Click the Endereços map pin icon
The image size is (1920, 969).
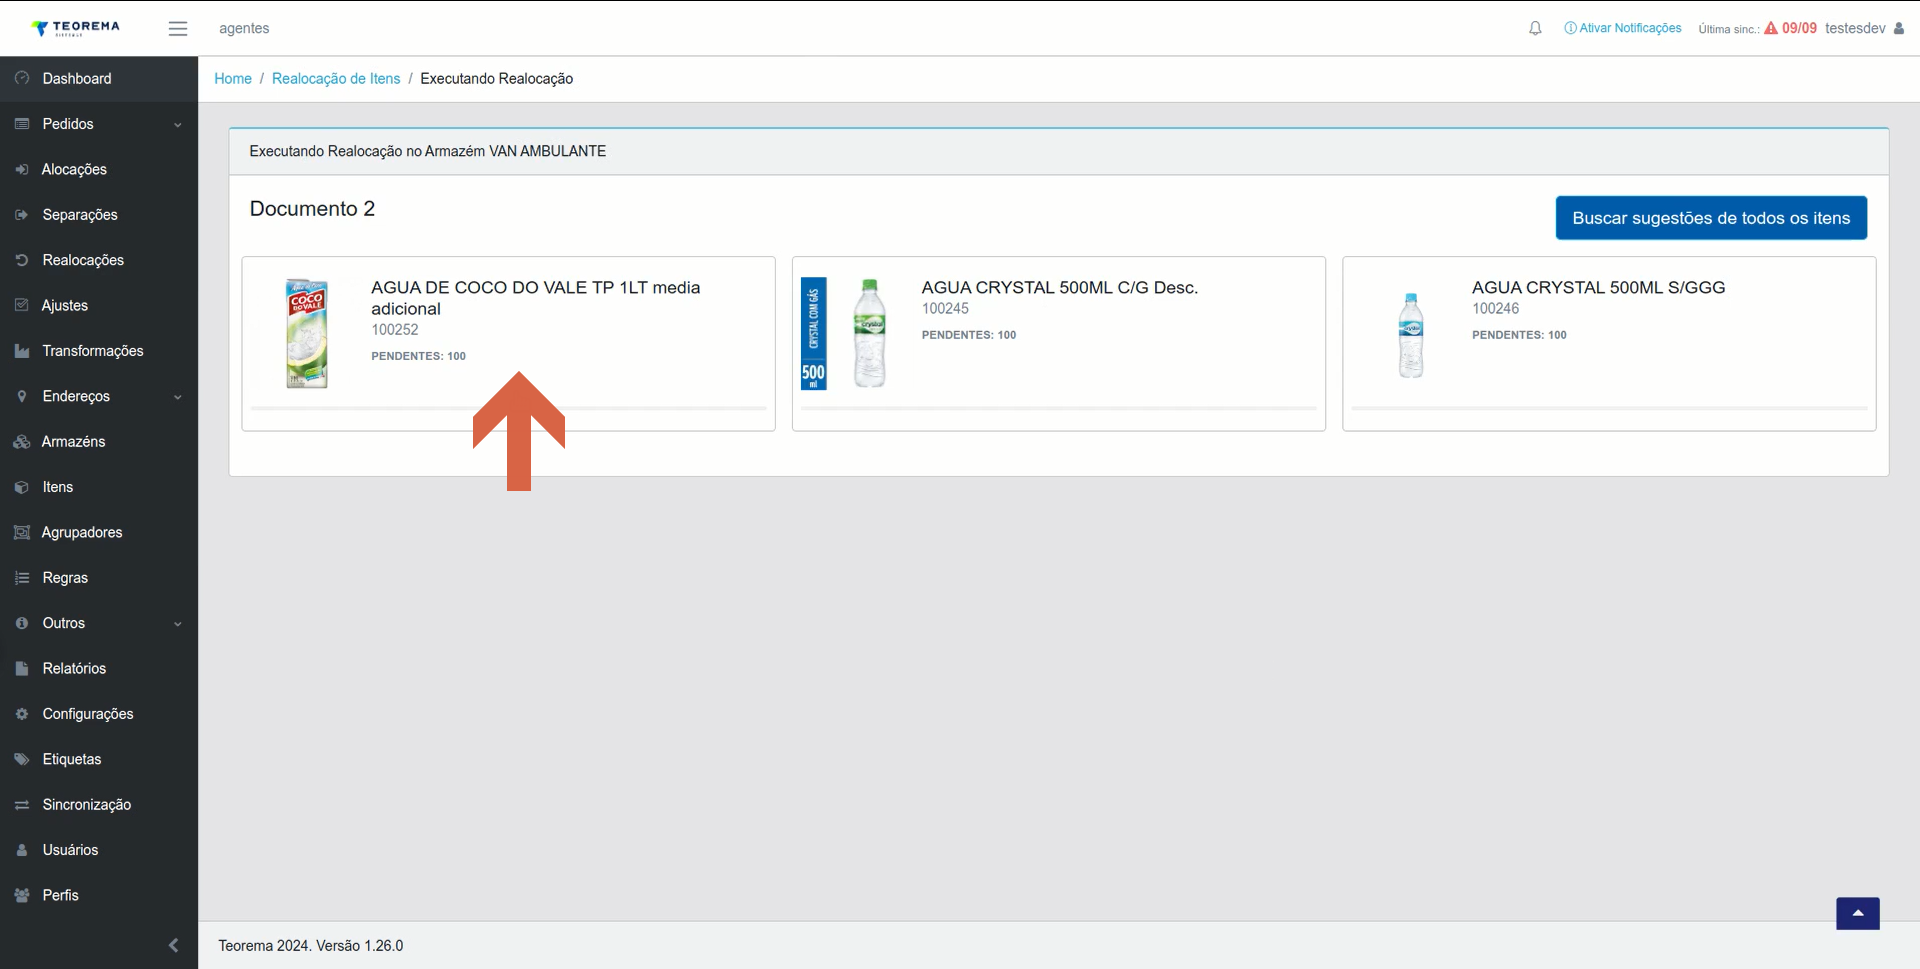[x=22, y=396]
